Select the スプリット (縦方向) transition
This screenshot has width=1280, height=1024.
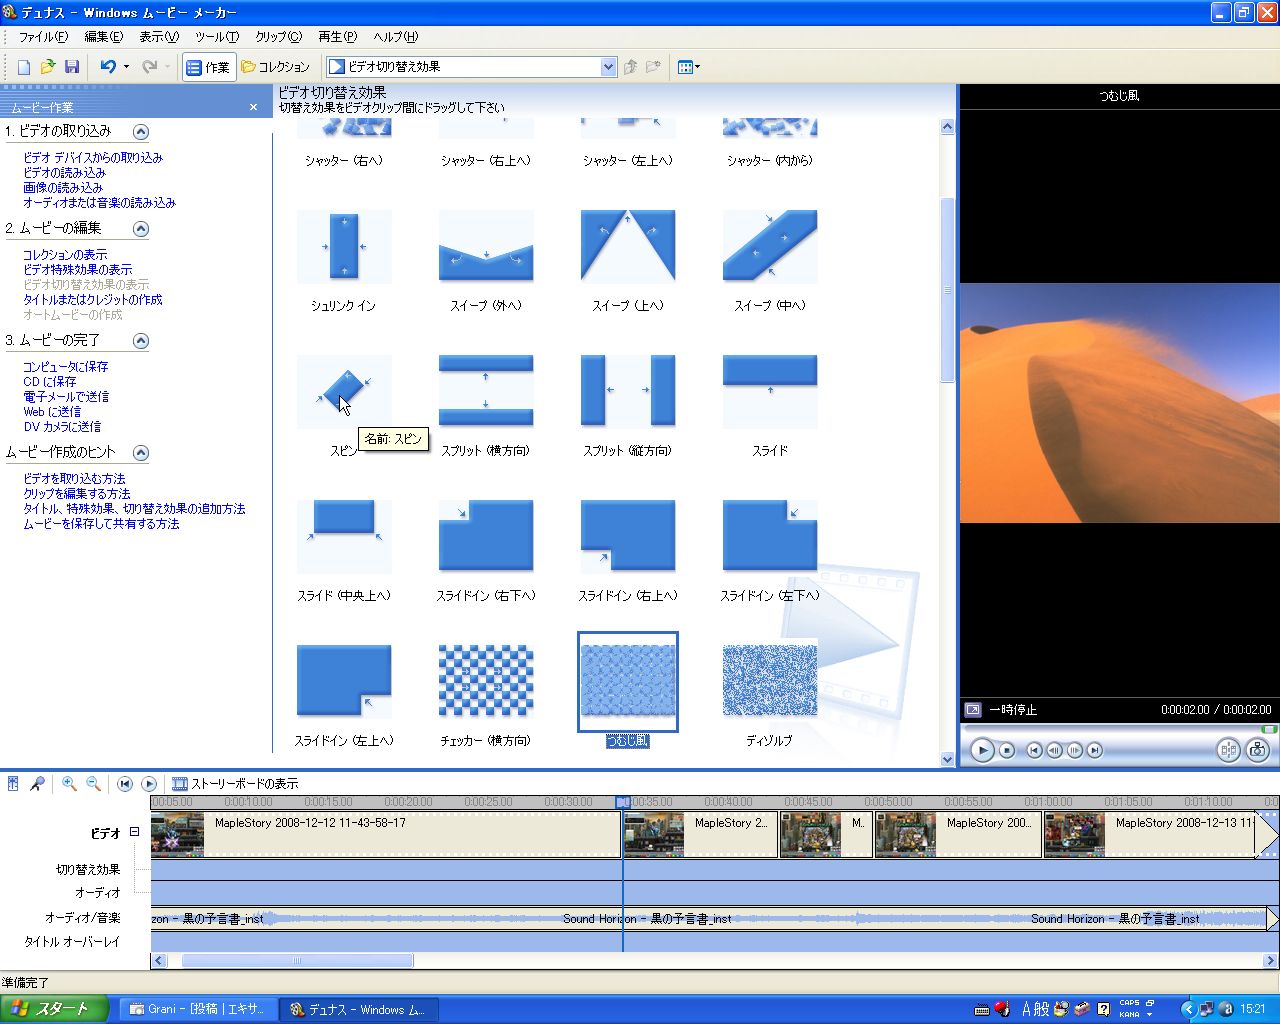click(628, 391)
